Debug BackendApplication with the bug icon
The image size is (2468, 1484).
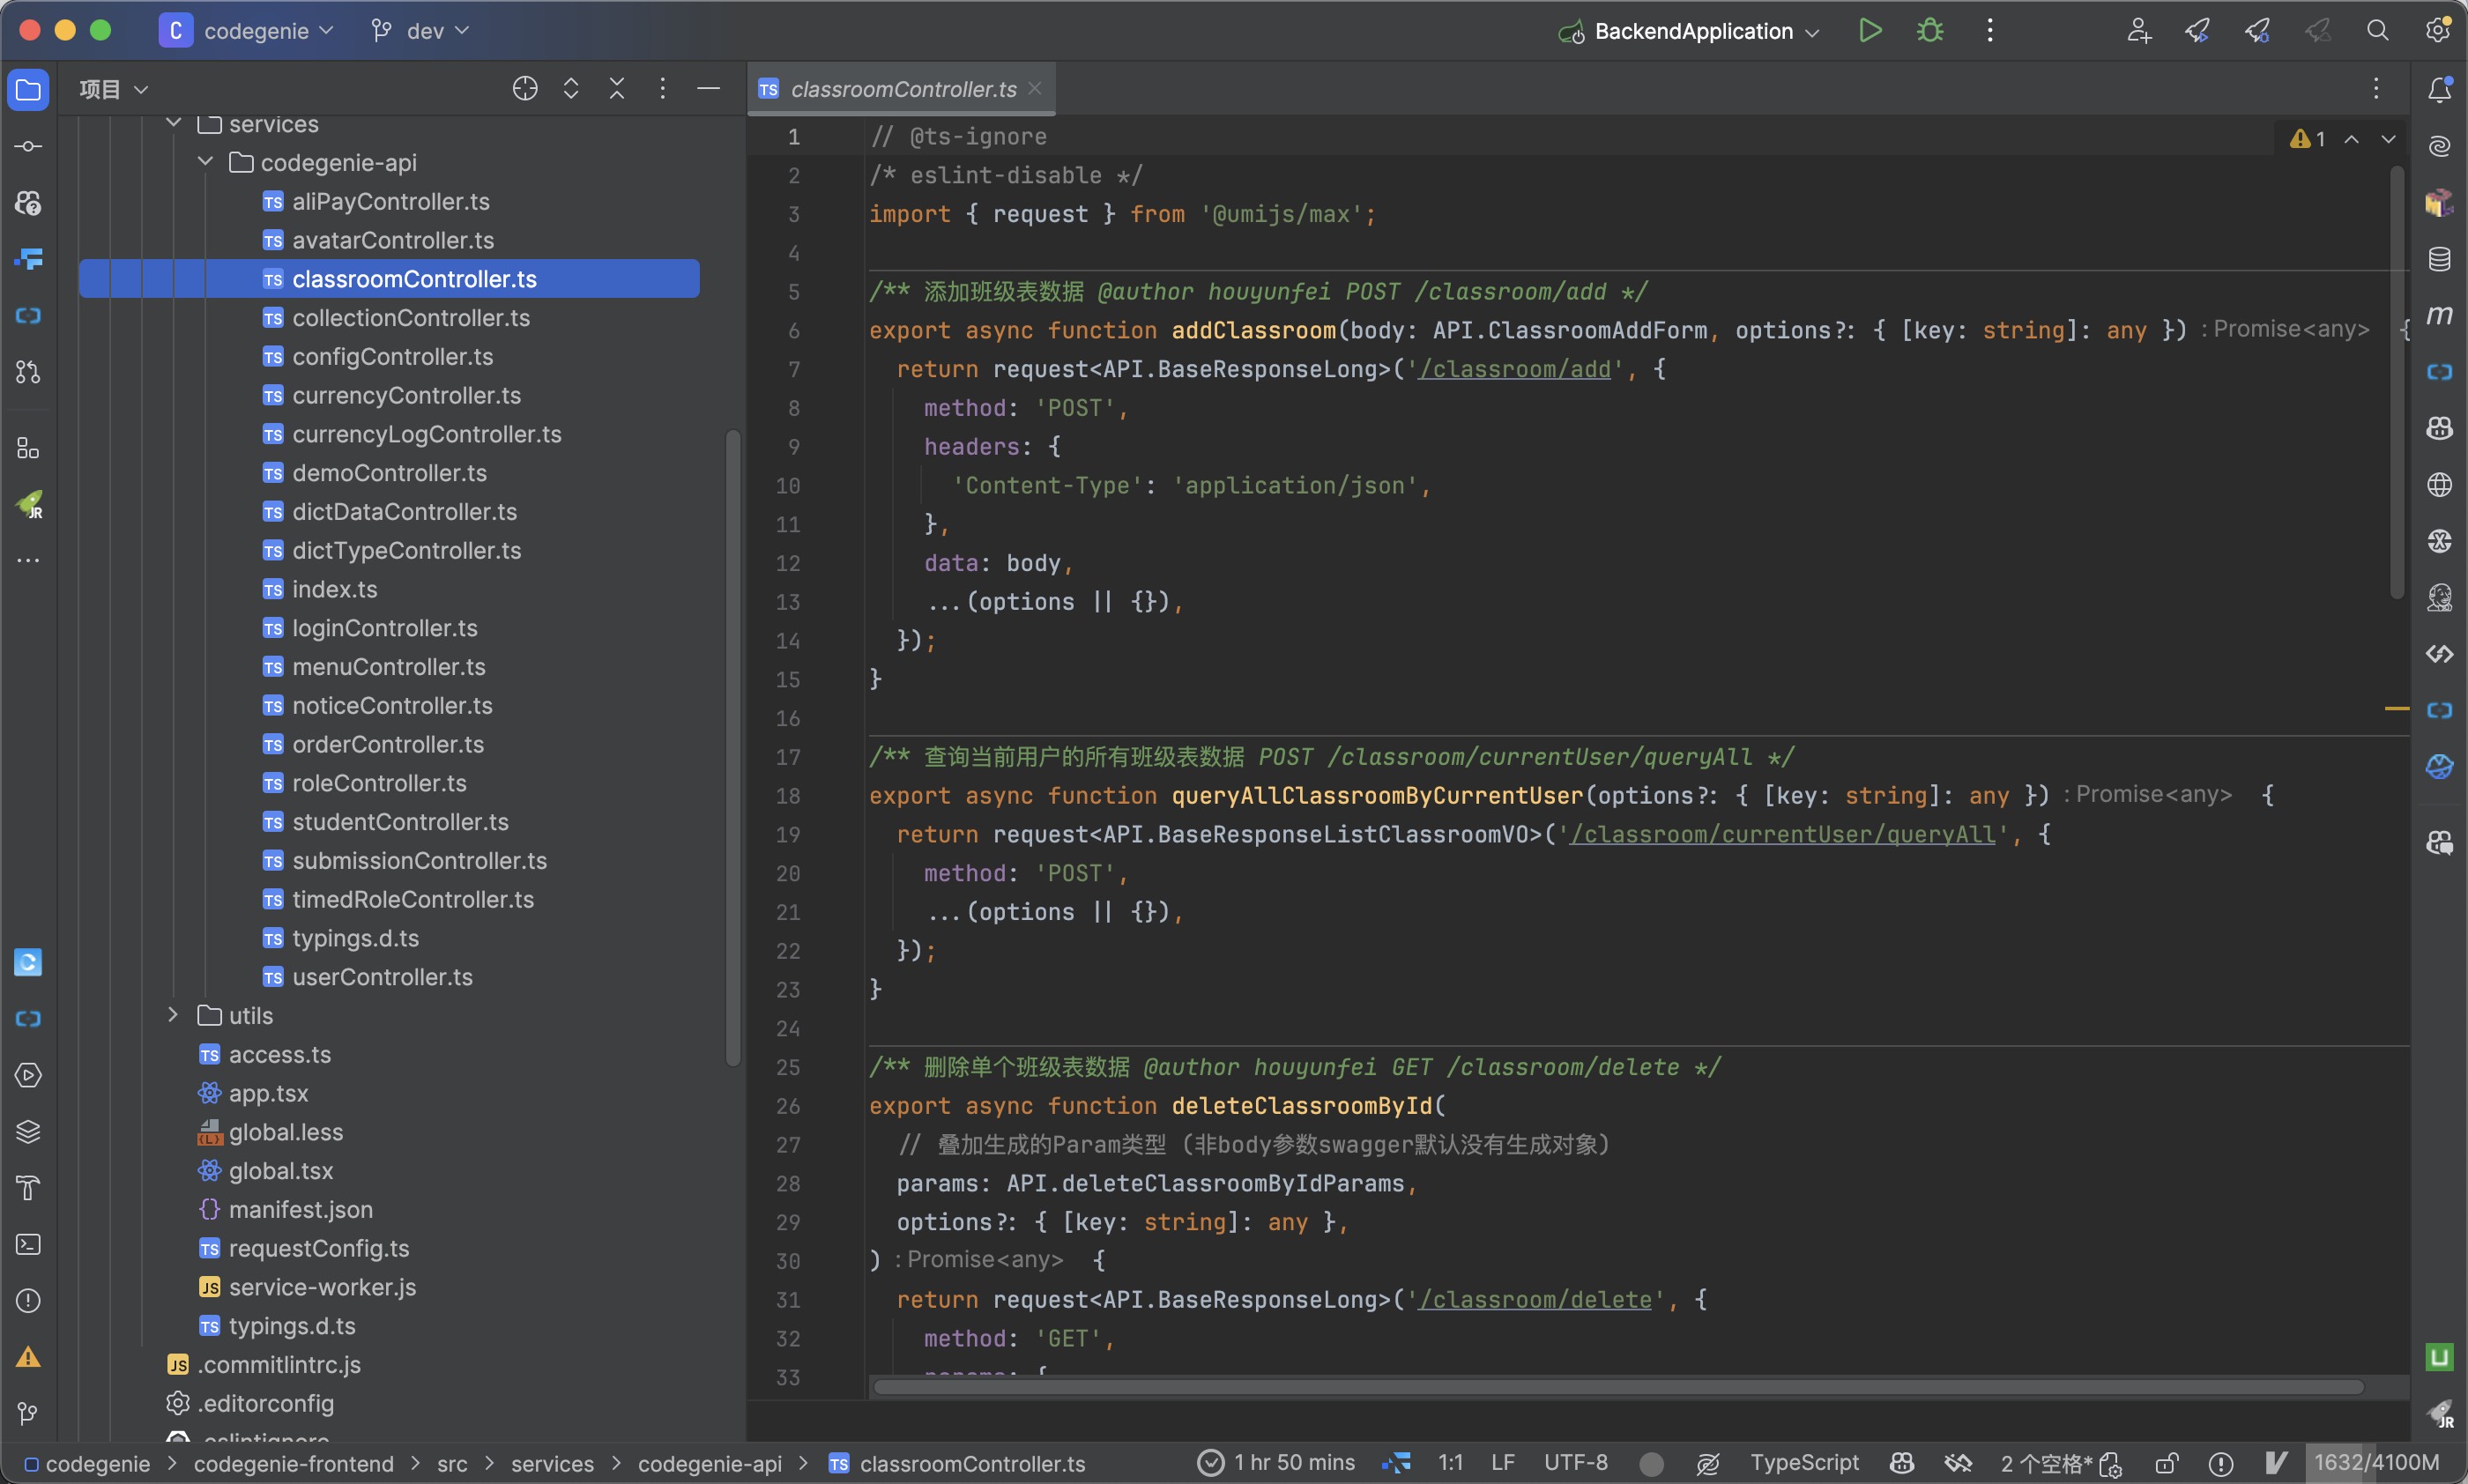pyautogui.click(x=1929, y=30)
